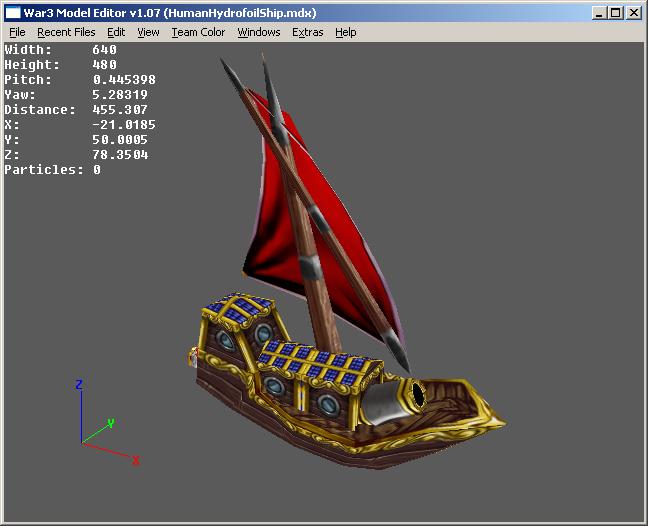Open the Windows menu
The height and width of the screenshot is (526, 648).
coord(259,32)
